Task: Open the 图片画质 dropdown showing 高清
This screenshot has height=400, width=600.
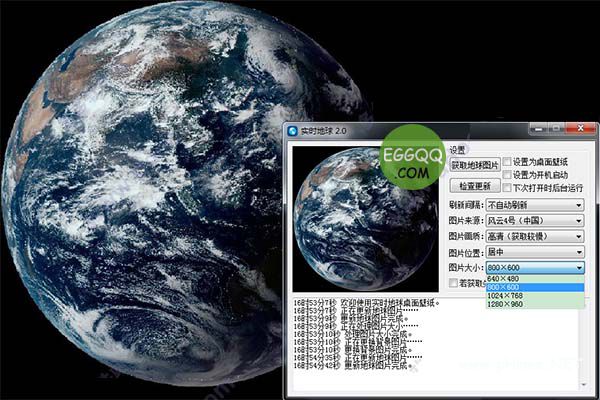Action: click(535, 237)
